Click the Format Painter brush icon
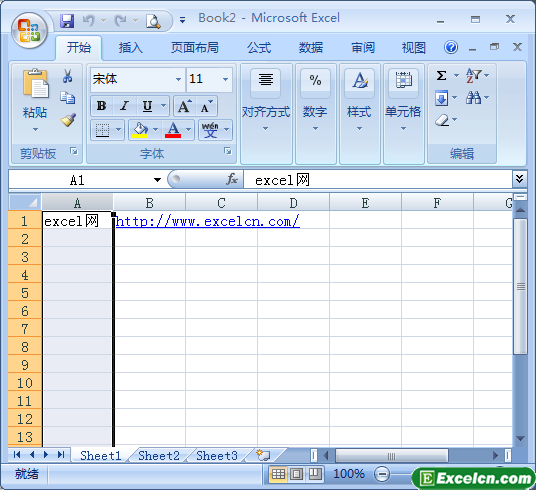The image size is (536, 490). coord(68,120)
